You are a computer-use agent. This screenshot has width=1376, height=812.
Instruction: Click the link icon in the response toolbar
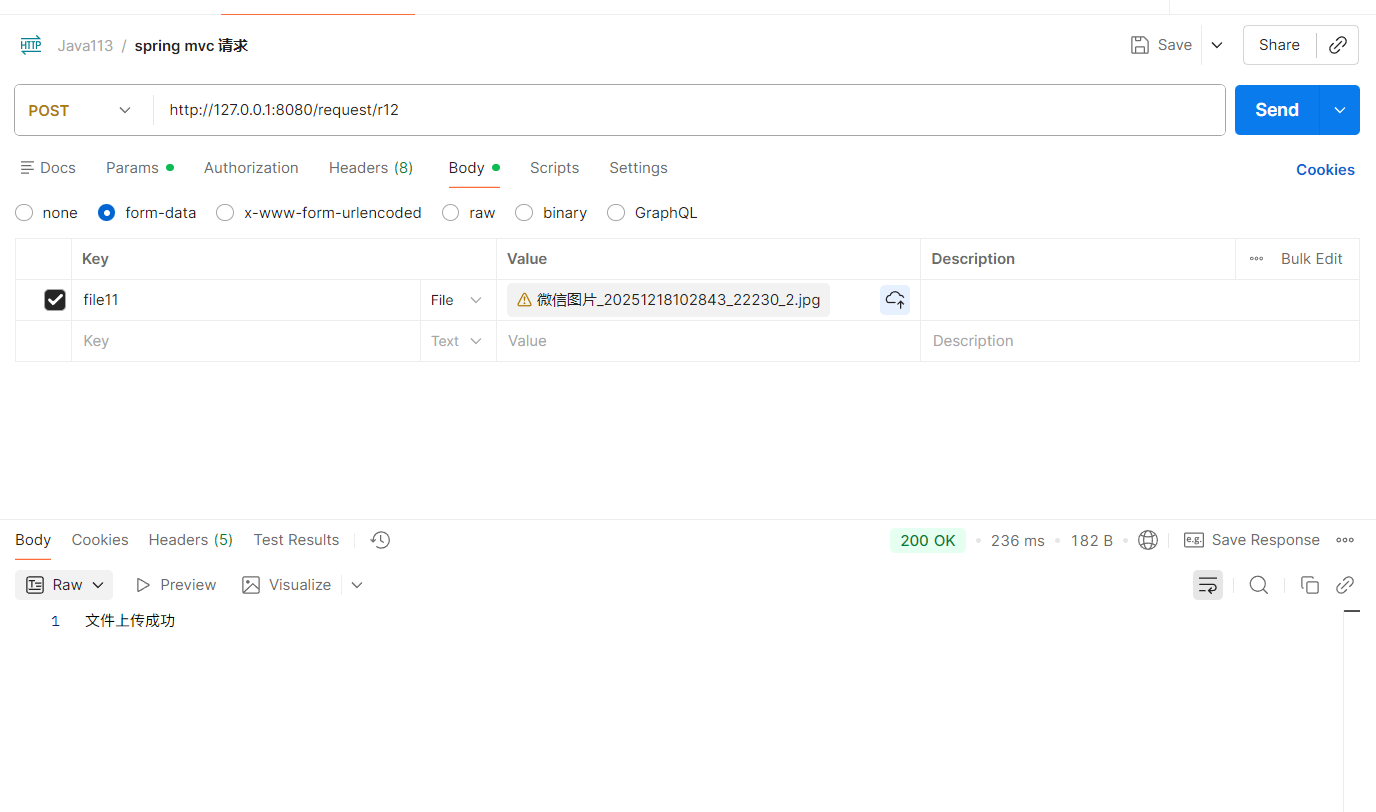1345,585
